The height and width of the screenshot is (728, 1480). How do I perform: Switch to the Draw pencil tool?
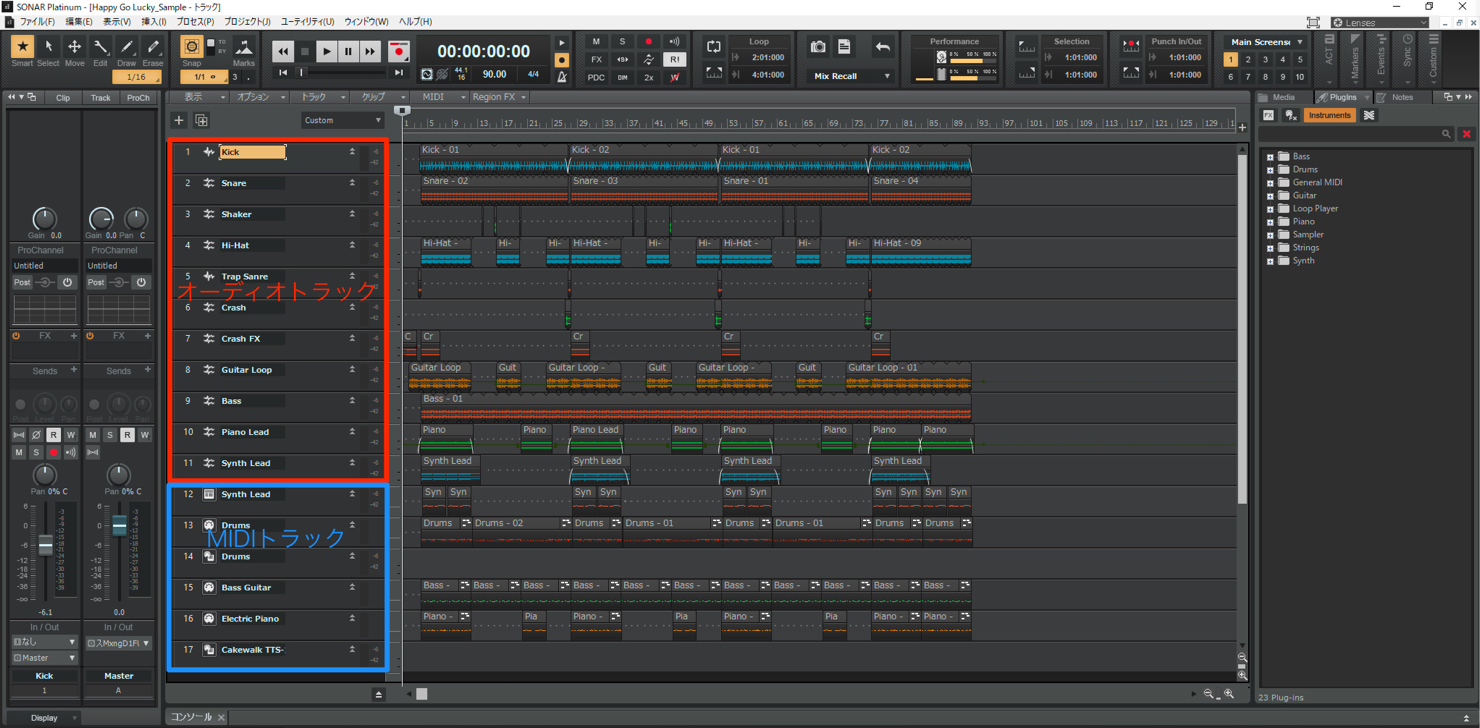click(126, 47)
